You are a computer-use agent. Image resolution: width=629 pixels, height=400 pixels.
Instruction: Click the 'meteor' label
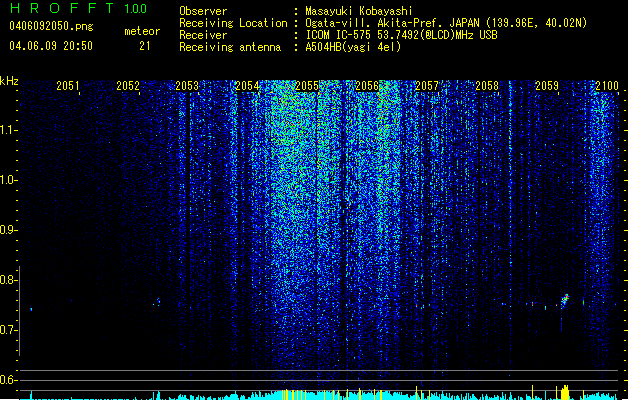[142, 31]
